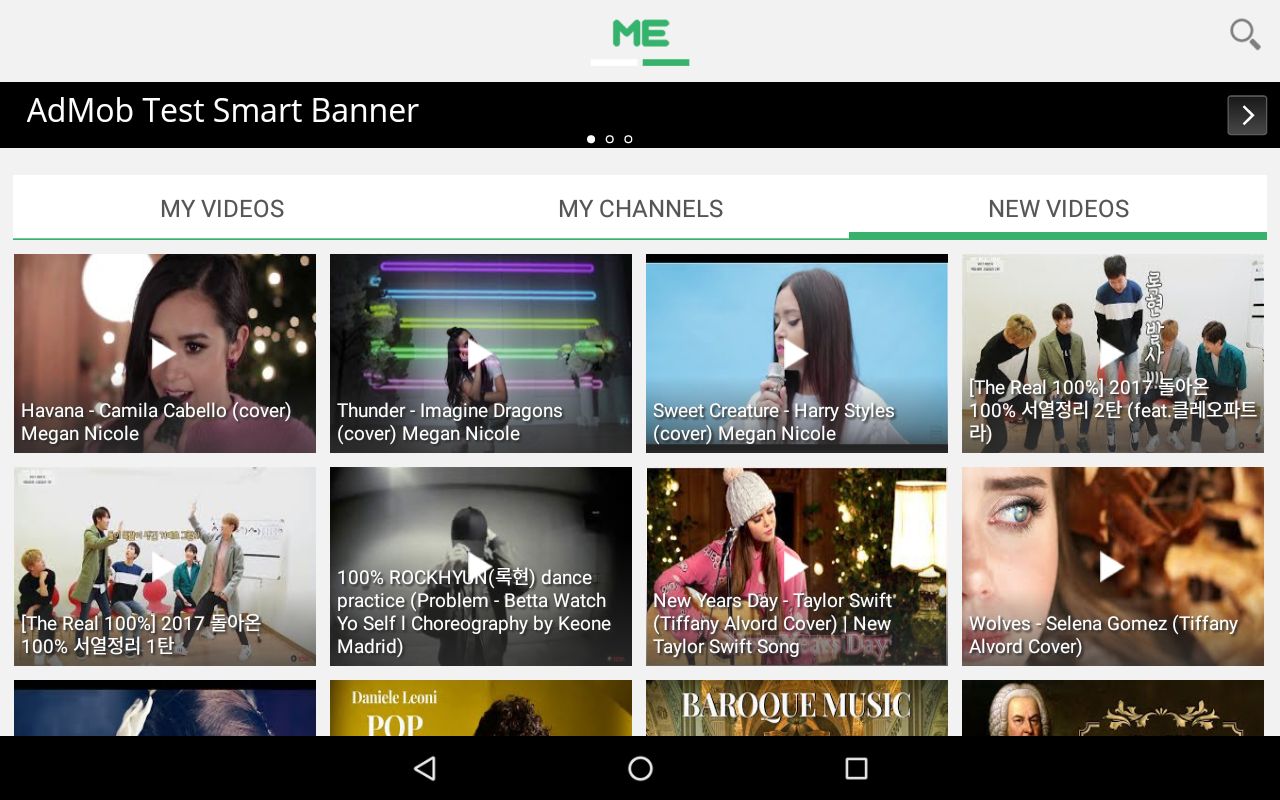Image resolution: width=1280 pixels, height=800 pixels.
Task: Play Havana Camila Cabello cover video
Action: coord(164,353)
